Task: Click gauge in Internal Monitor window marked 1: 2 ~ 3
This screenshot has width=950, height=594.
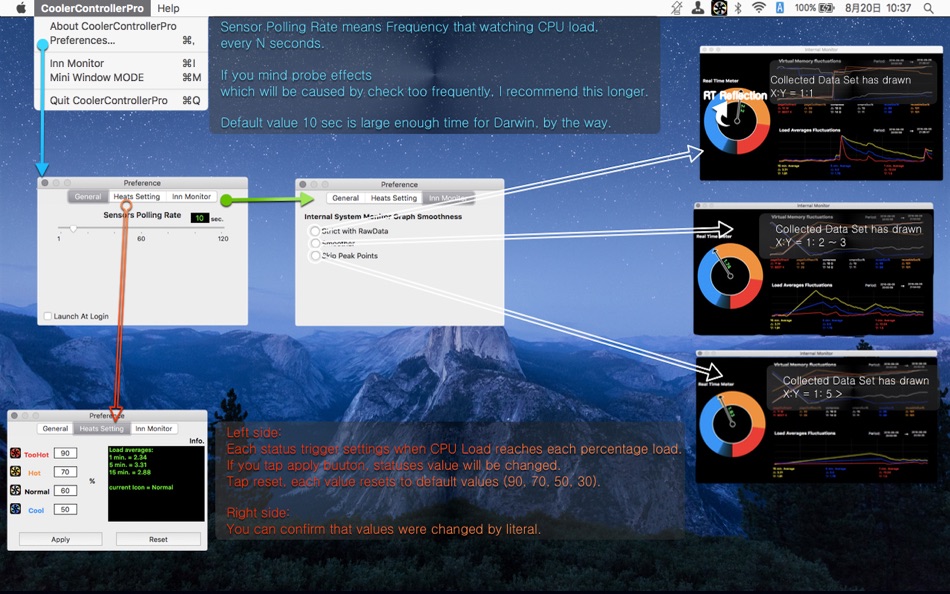Action: 730,276
